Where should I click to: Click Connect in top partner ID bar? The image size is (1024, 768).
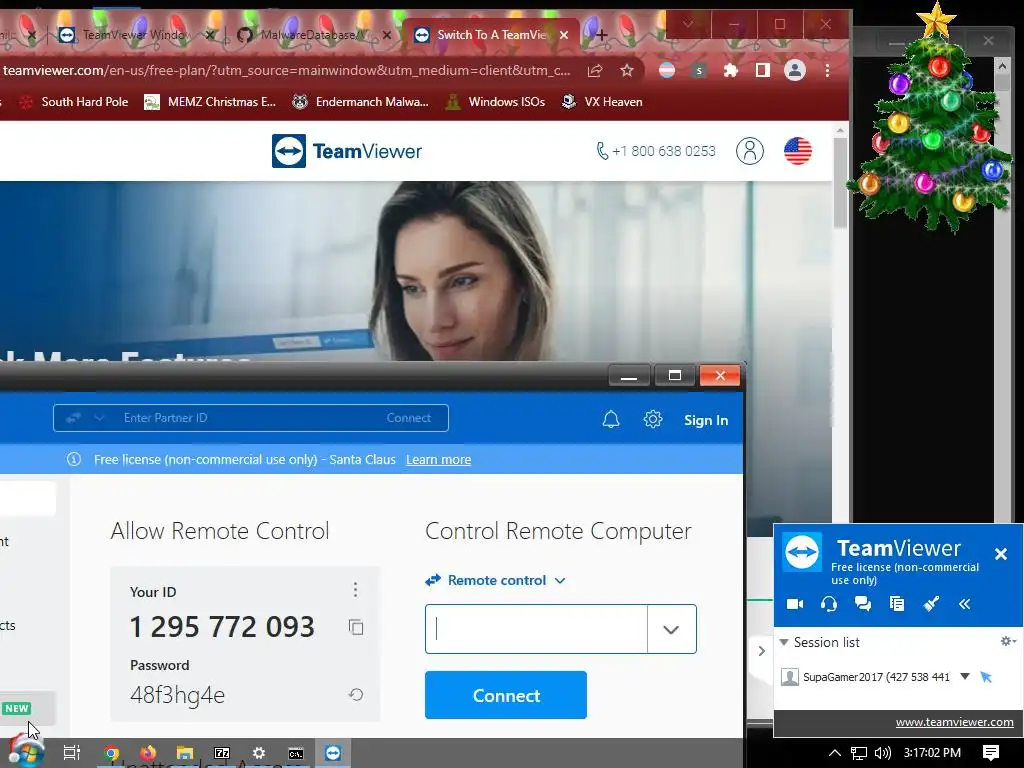click(408, 418)
